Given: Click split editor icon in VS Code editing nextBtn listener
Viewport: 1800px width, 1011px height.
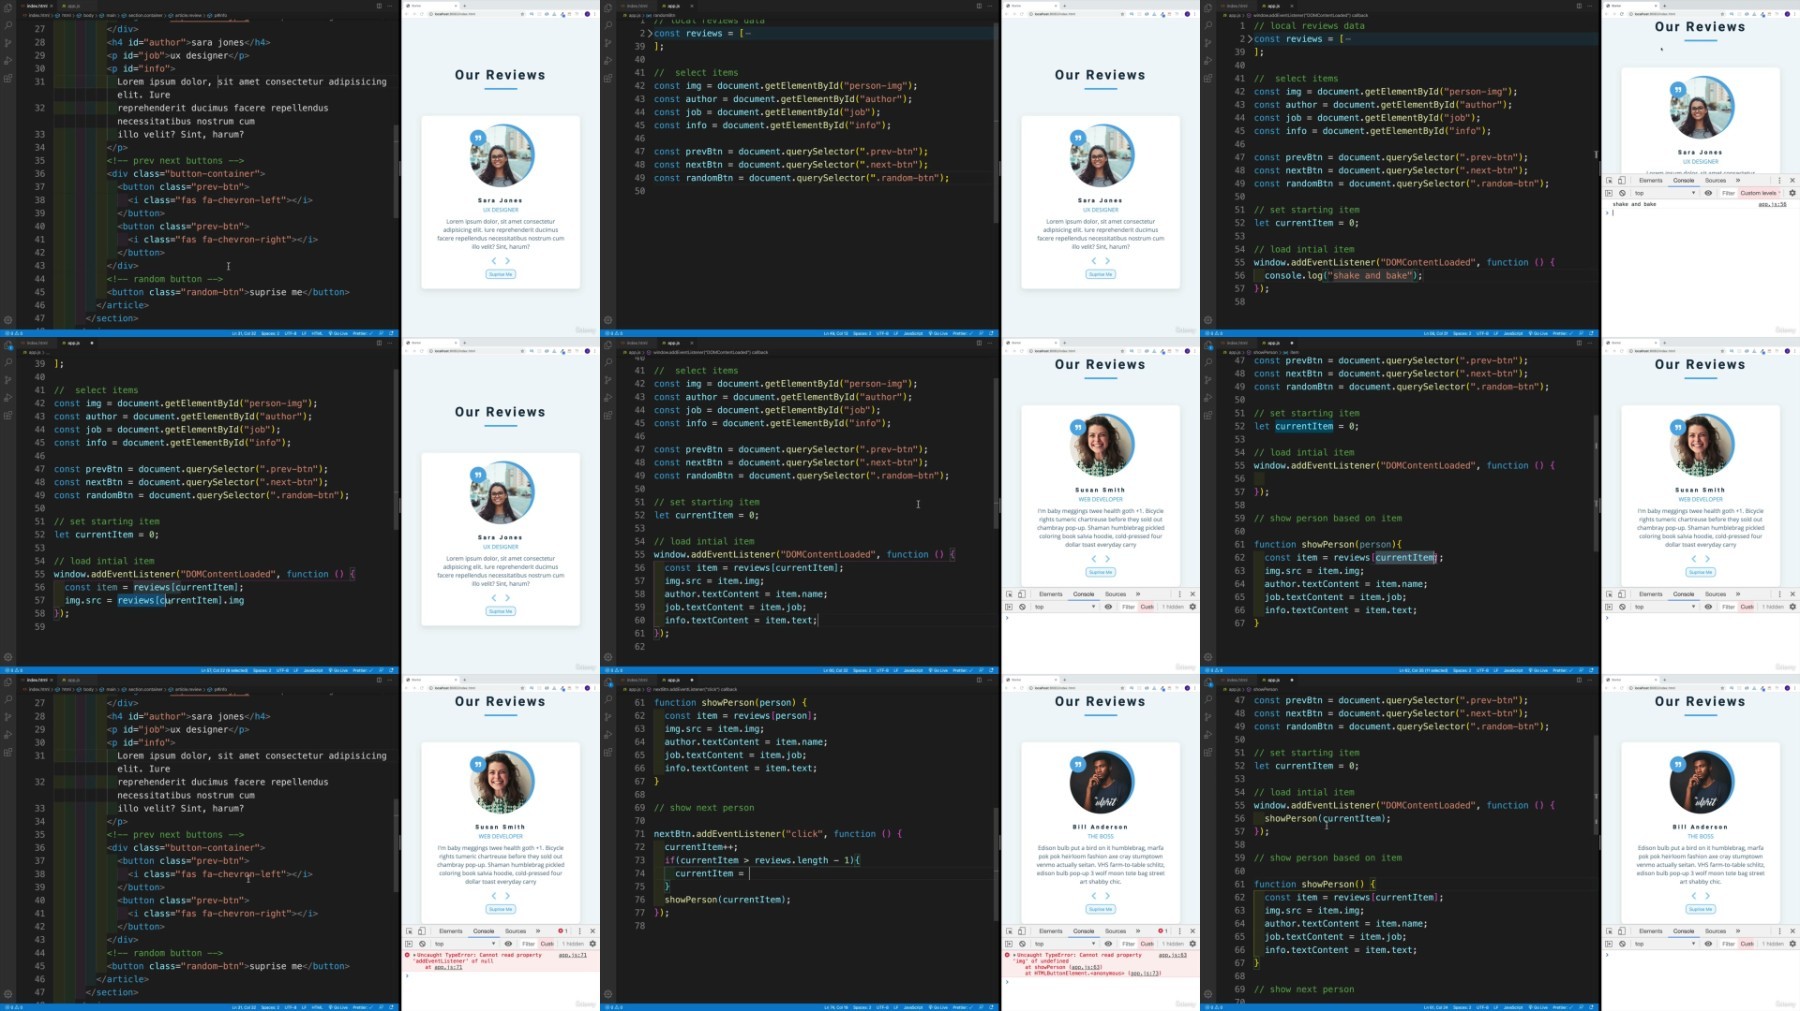Looking at the screenshot, I should [x=979, y=680].
